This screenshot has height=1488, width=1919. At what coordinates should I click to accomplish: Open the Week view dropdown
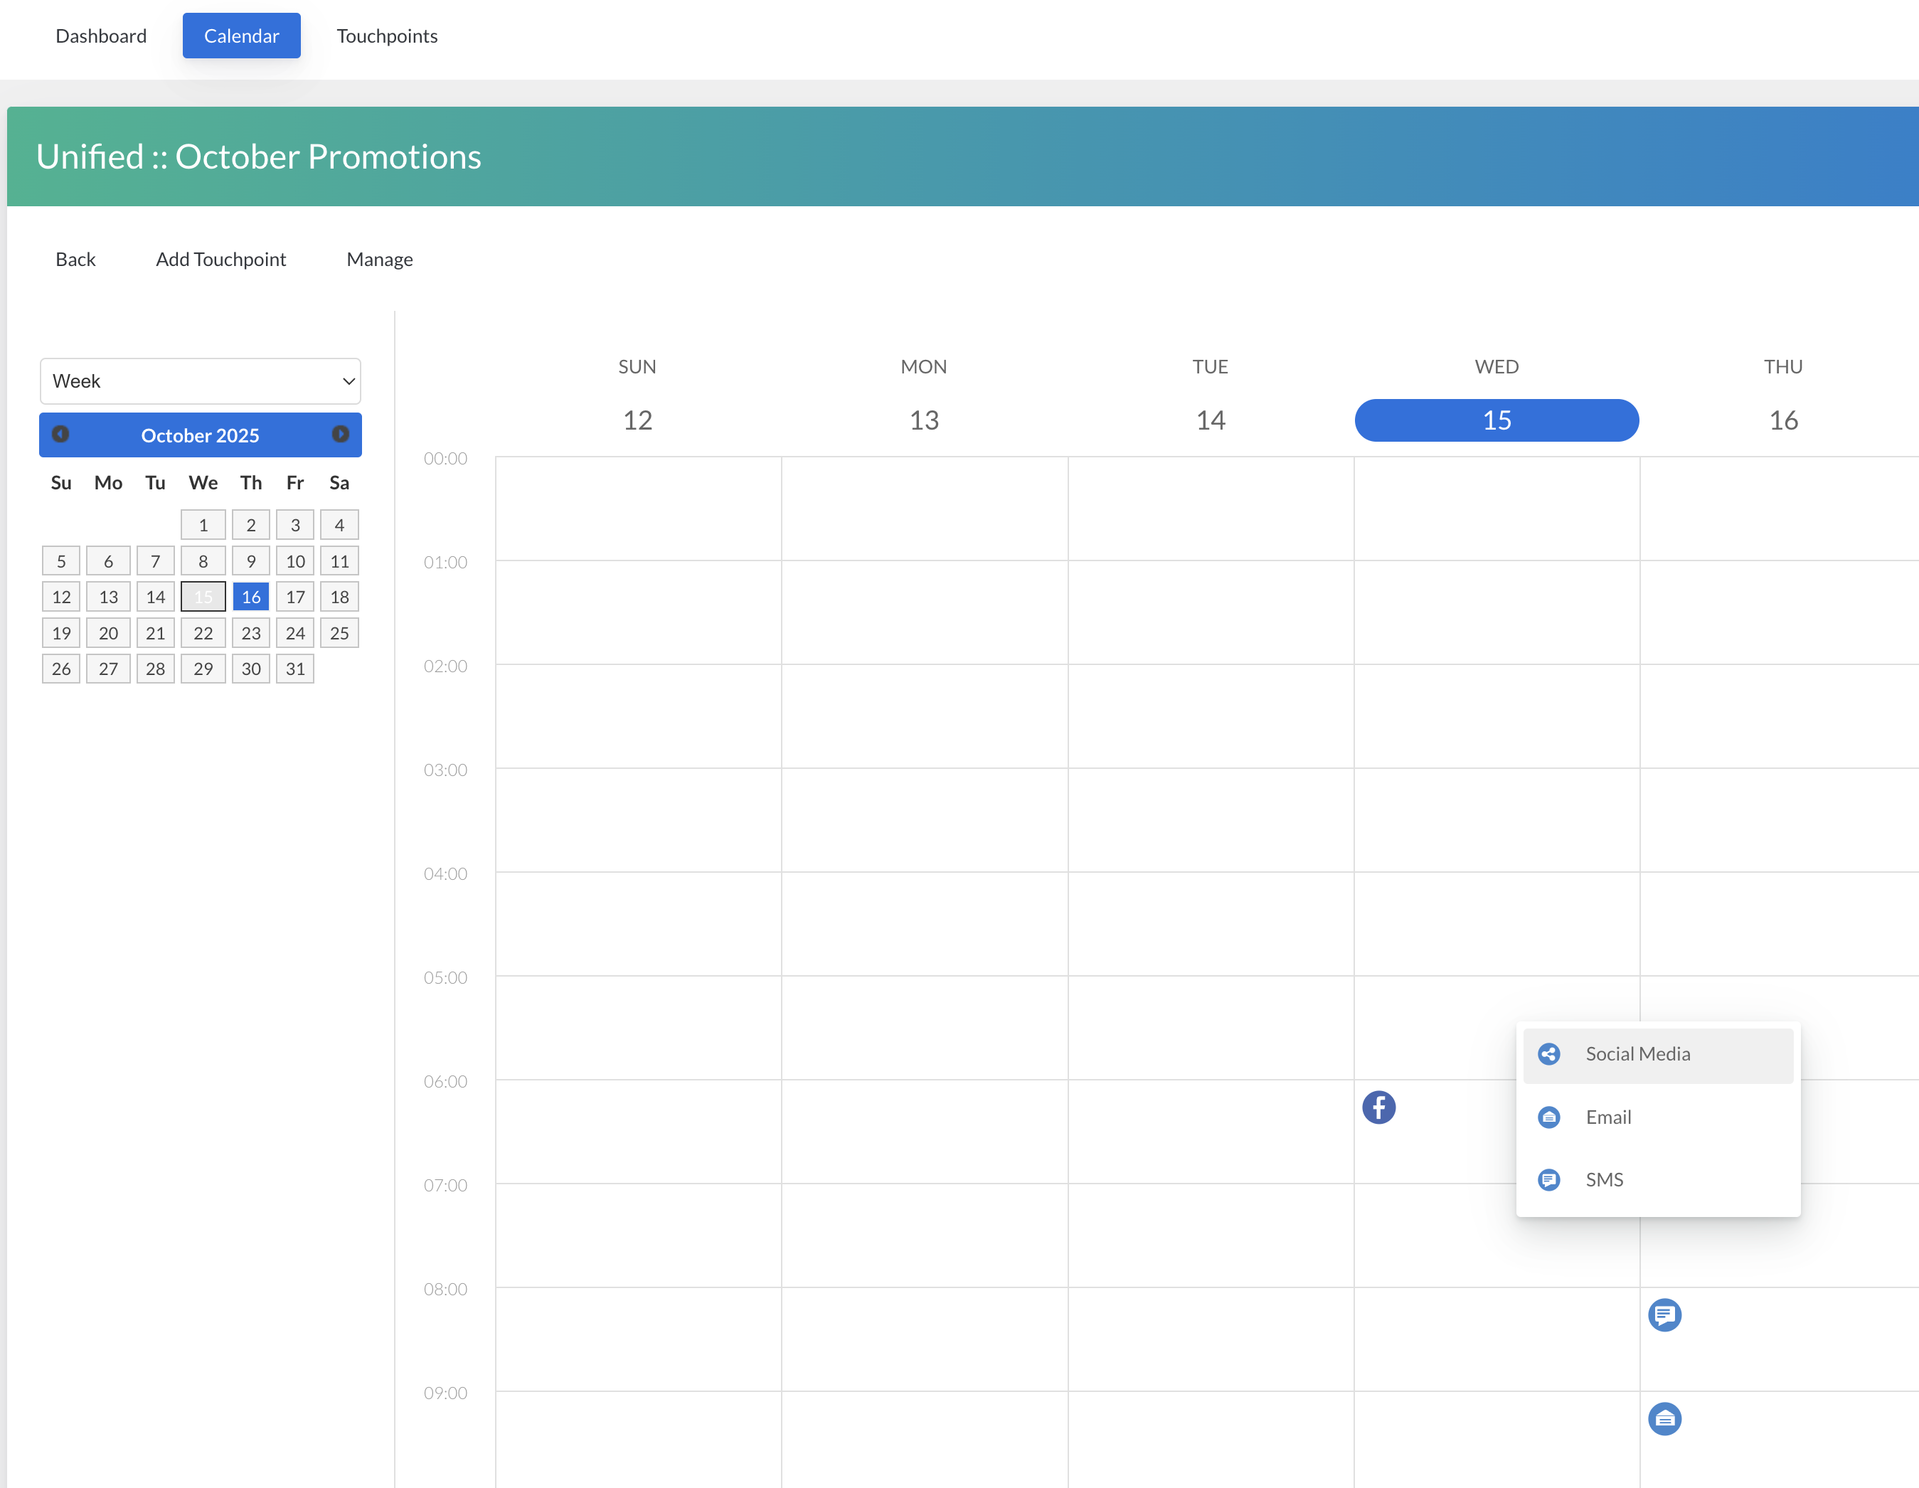click(199, 381)
